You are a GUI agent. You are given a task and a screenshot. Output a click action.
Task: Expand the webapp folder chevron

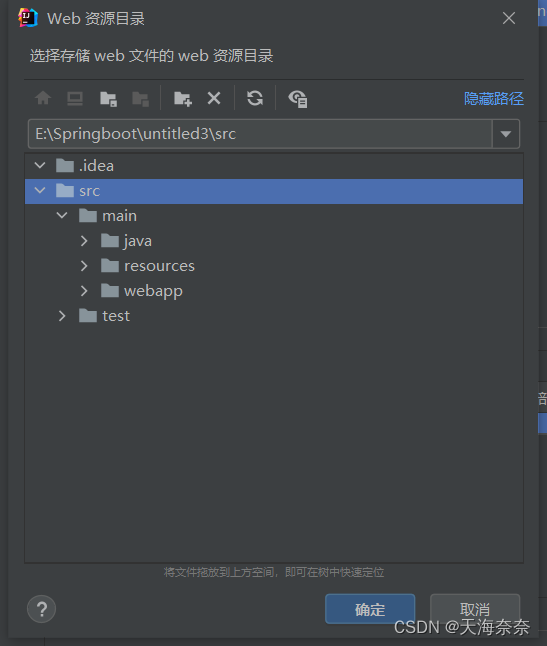pos(84,291)
